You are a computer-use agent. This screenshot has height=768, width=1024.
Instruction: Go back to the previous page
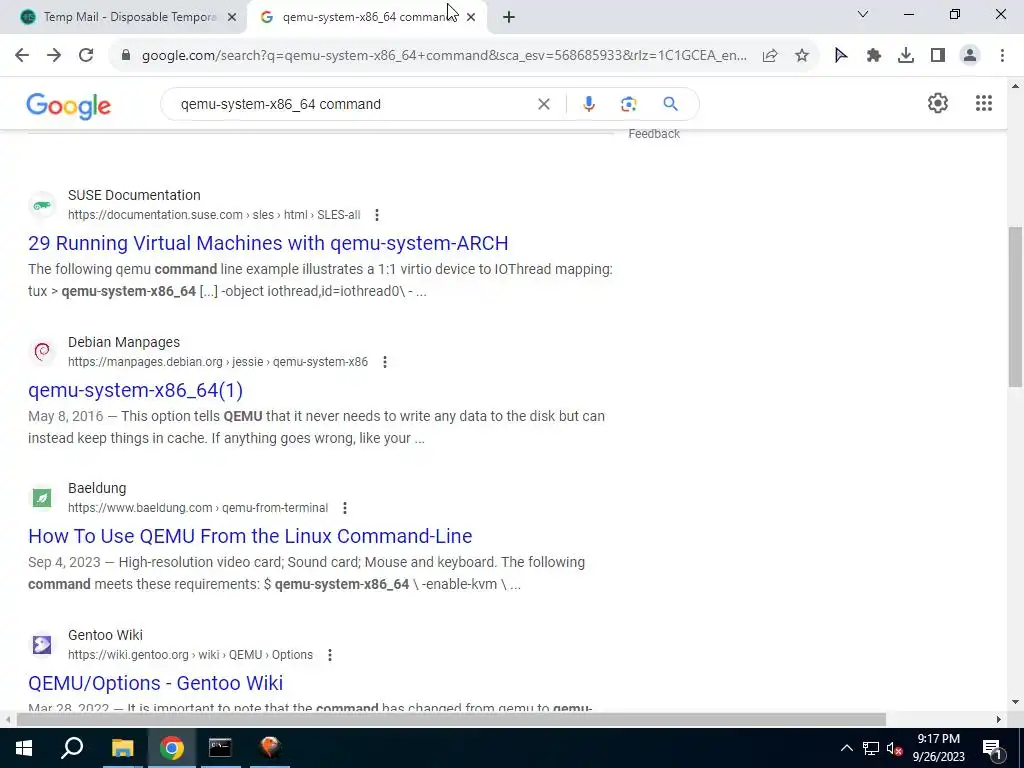[22, 56]
